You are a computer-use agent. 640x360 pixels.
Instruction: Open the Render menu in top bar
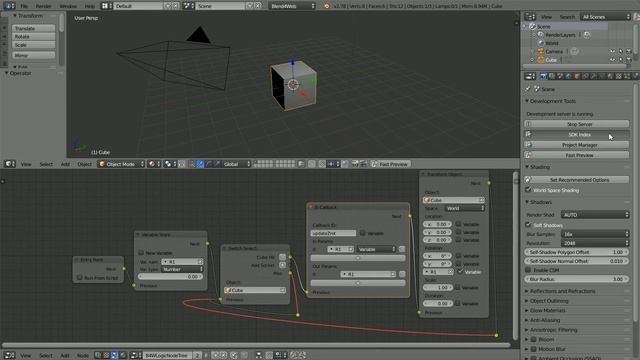pyautogui.click(x=43, y=6)
